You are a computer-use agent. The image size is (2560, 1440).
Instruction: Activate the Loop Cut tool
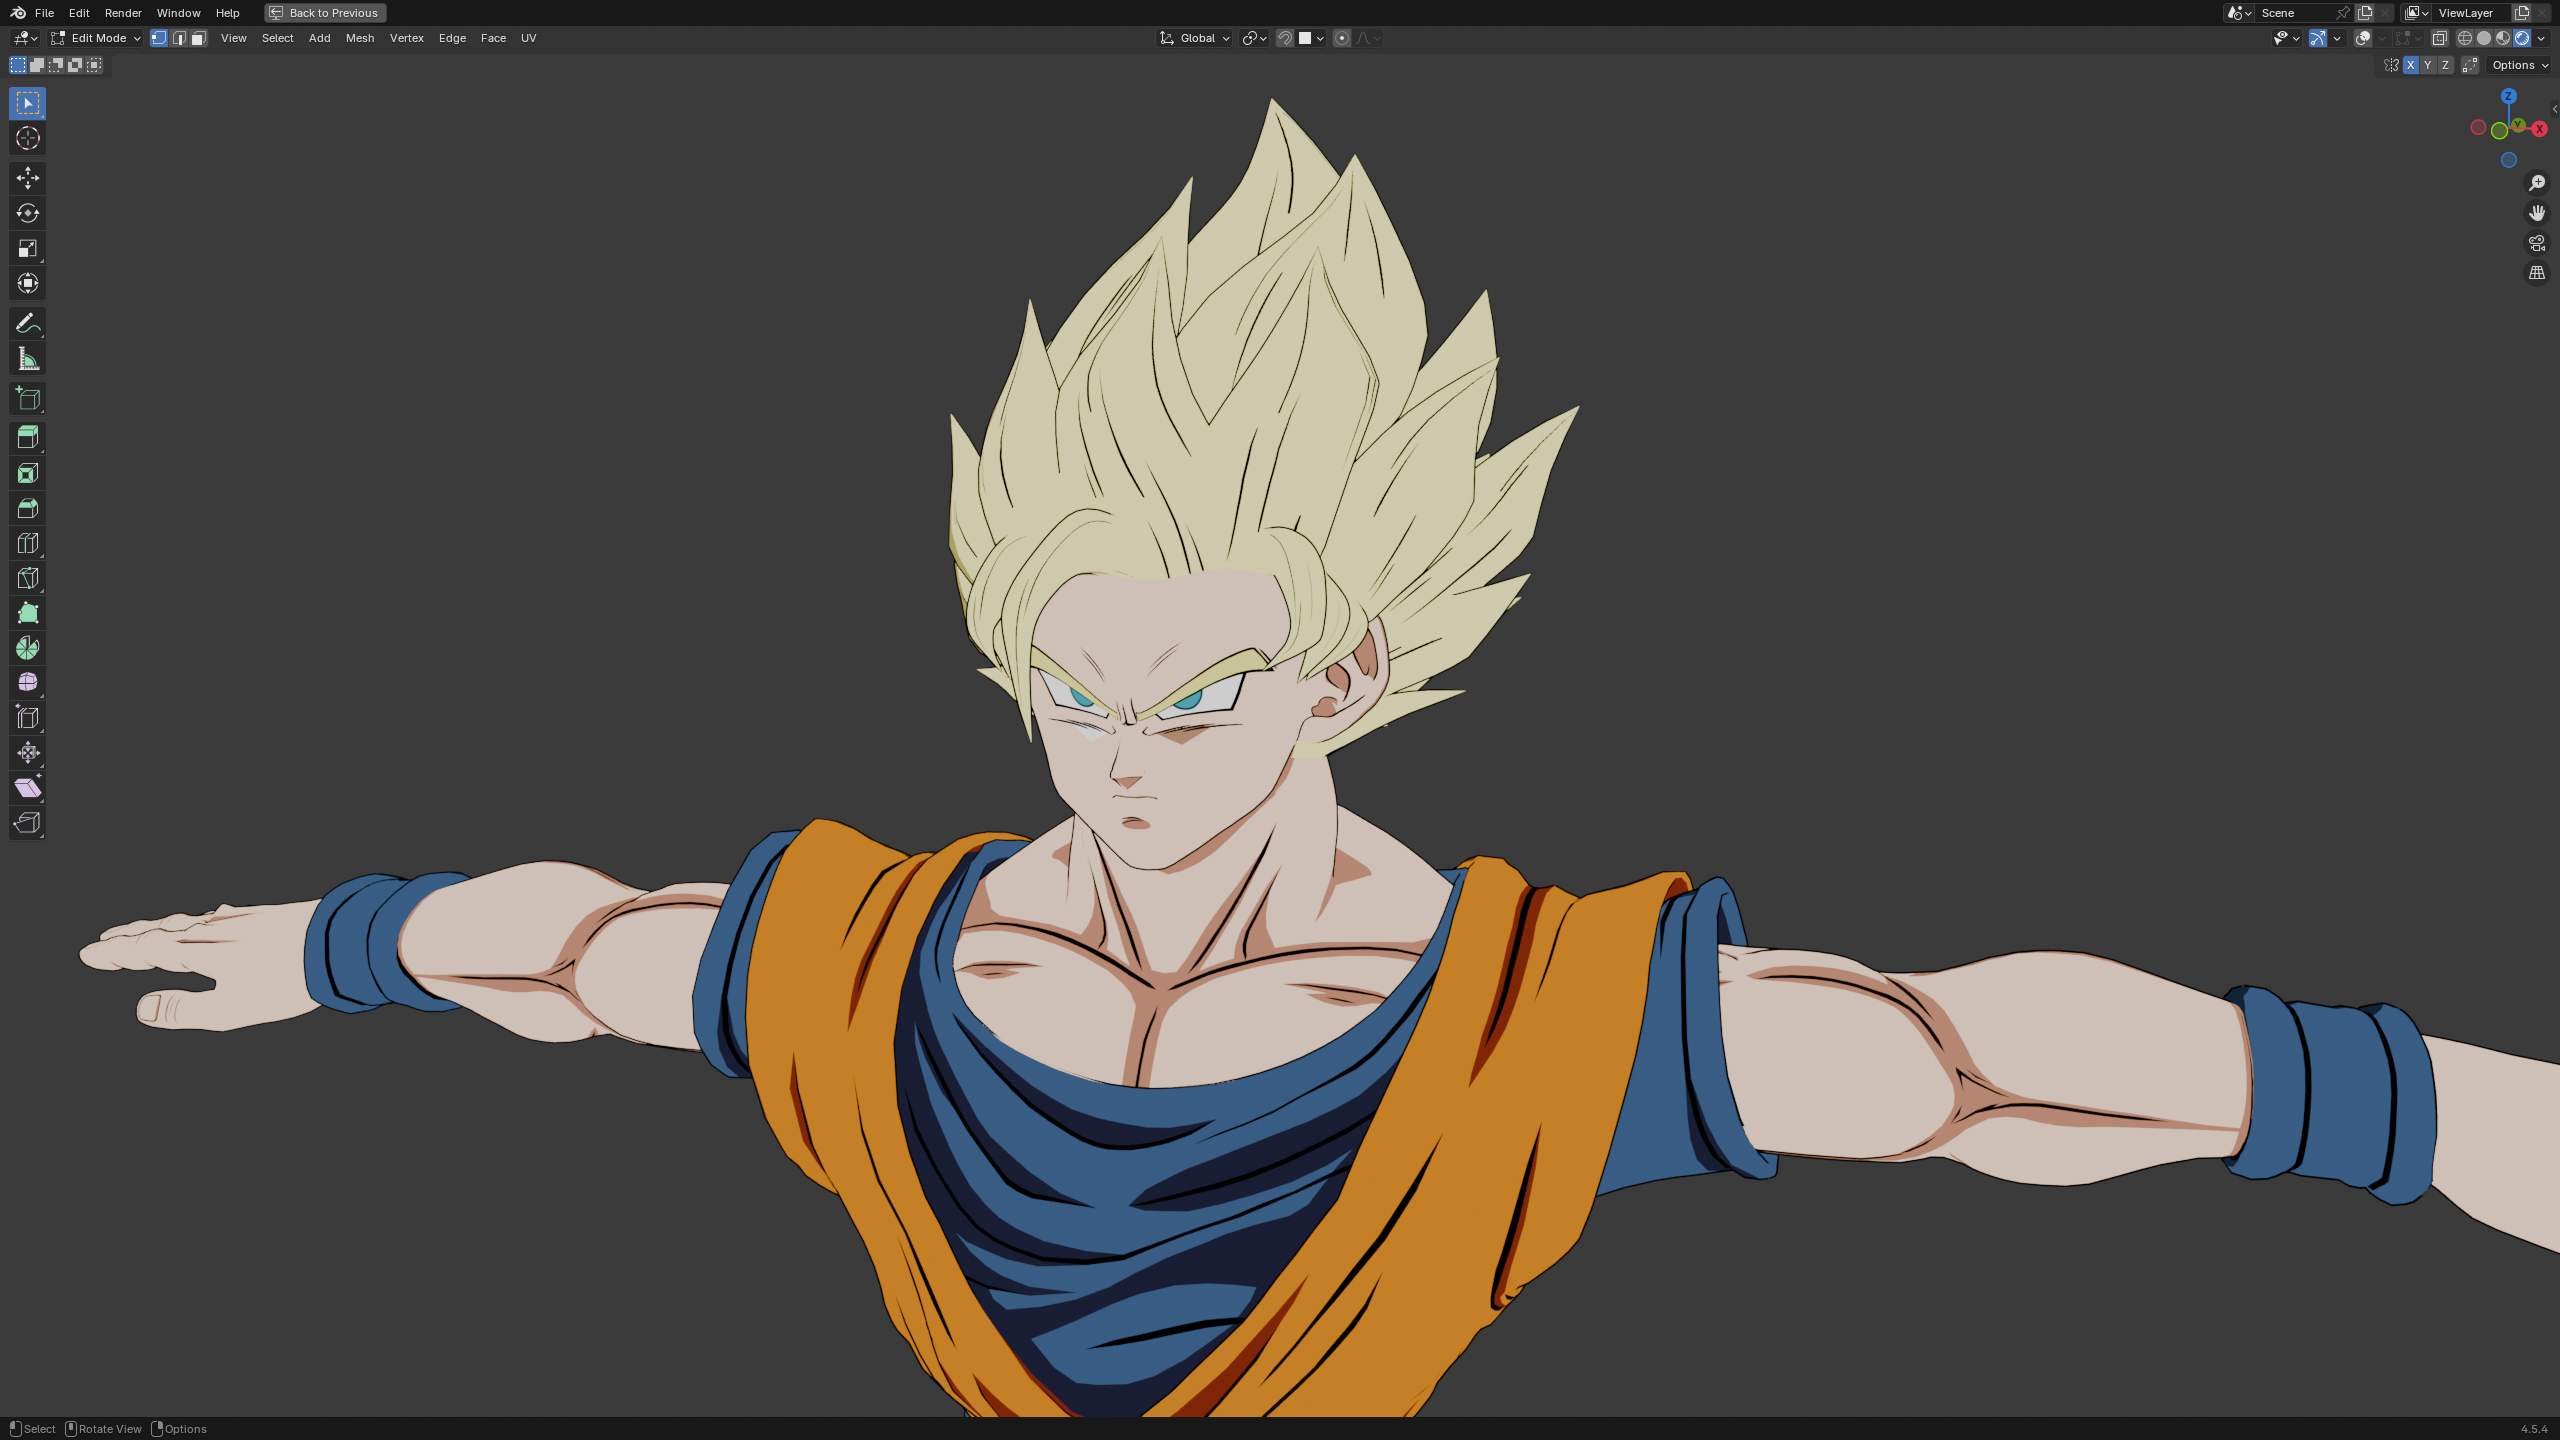pyautogui.click(x=28, y=543)
